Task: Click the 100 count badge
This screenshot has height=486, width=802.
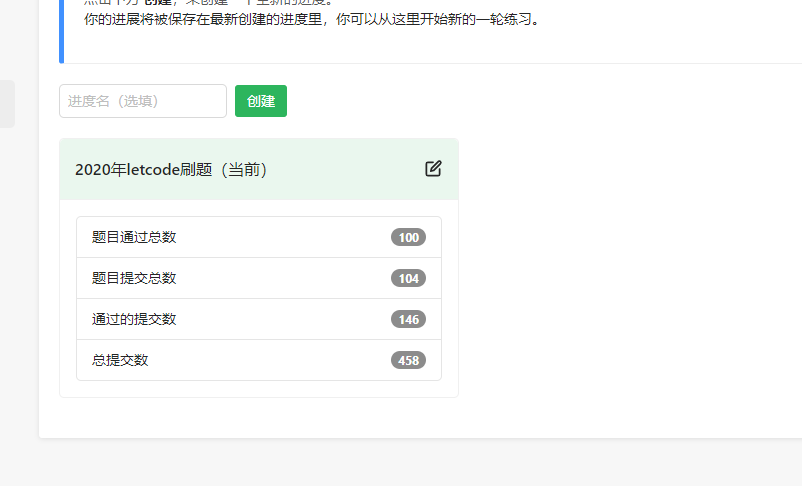Action: [408, 237]
